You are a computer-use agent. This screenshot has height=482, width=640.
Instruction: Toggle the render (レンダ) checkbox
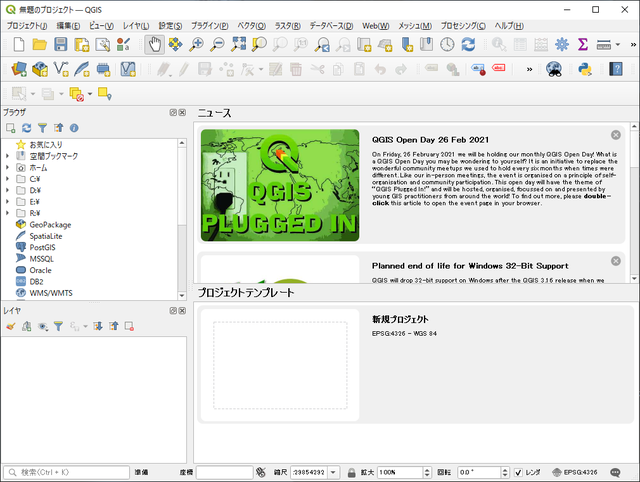pyautogui.click(x=518, y=472)
